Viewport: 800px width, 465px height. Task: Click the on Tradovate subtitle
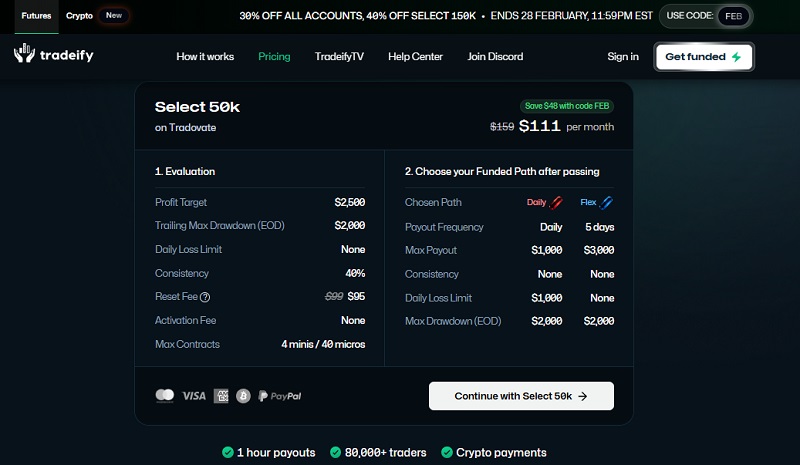click(185, 128)
